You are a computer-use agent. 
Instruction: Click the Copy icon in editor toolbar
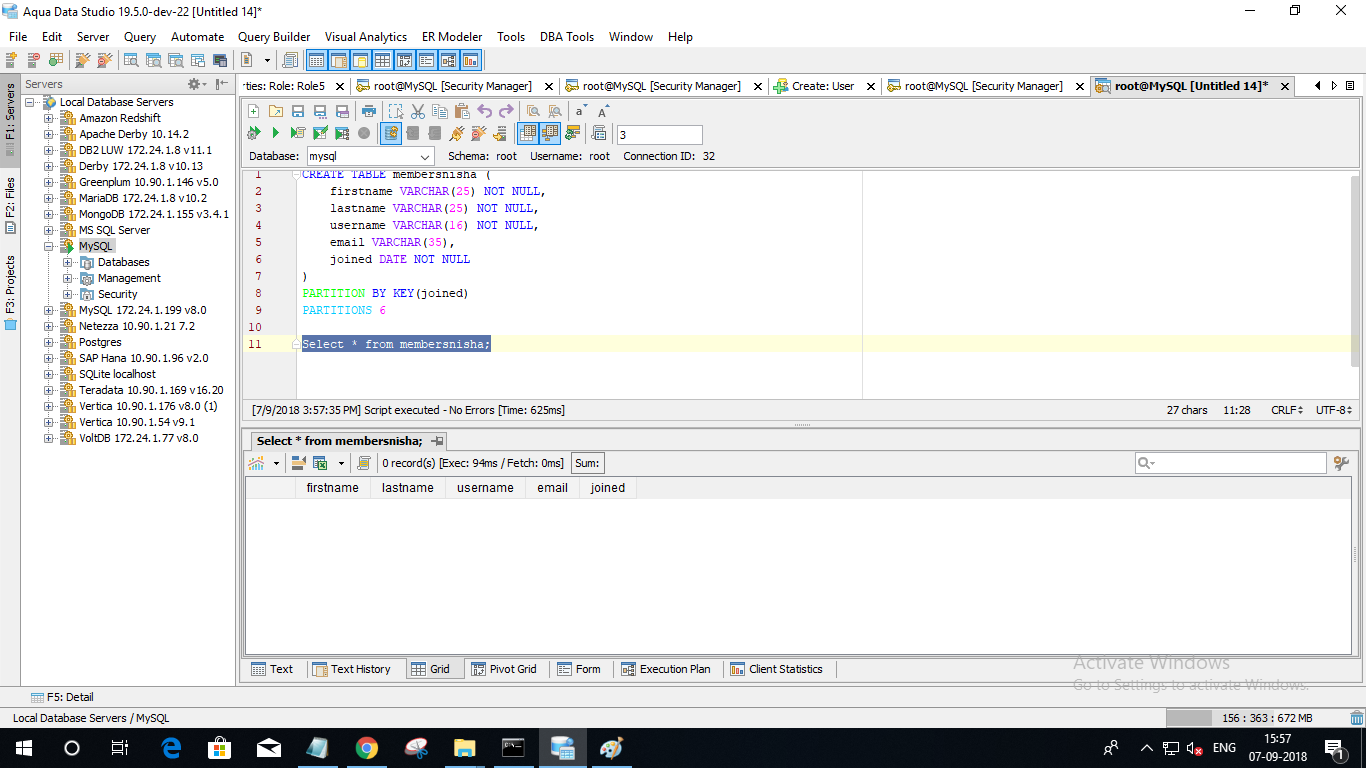pos(440,111)
